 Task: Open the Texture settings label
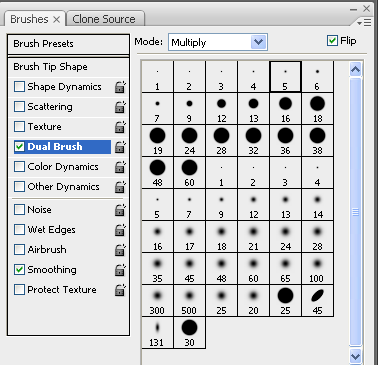[x=44, y=127]
